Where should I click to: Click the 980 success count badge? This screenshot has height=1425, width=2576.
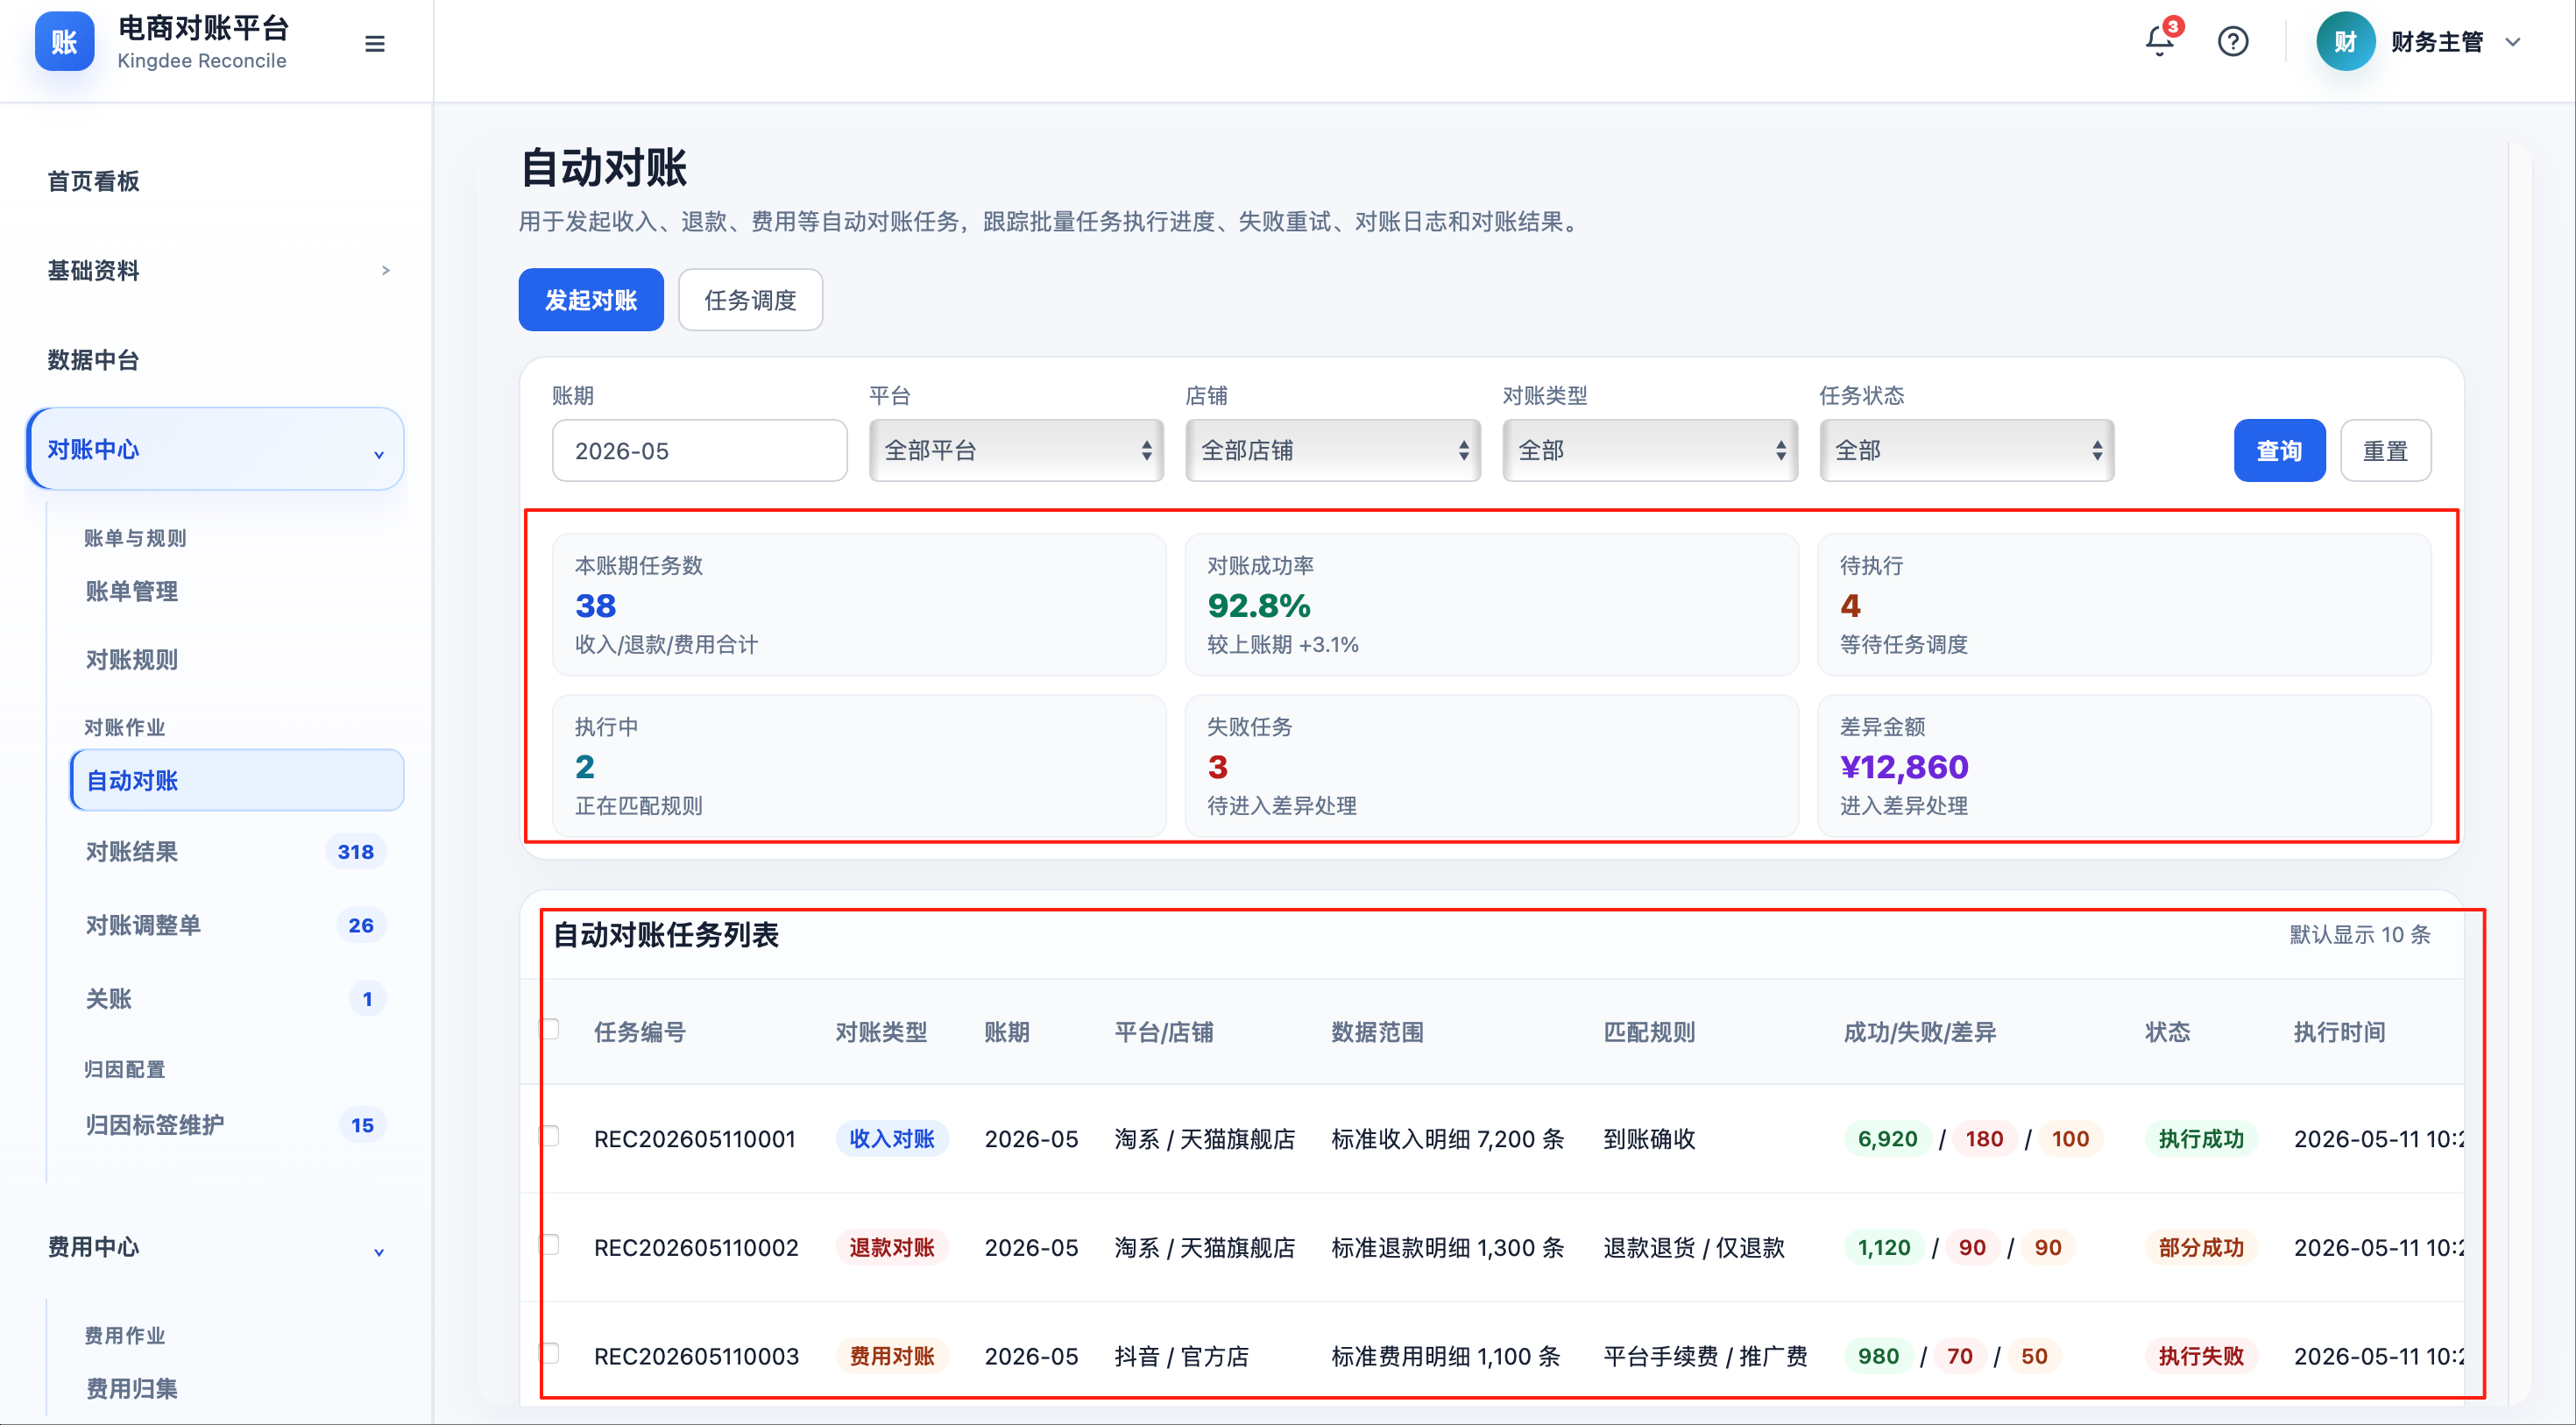pyautogui.click(x=1878, y=1356)
